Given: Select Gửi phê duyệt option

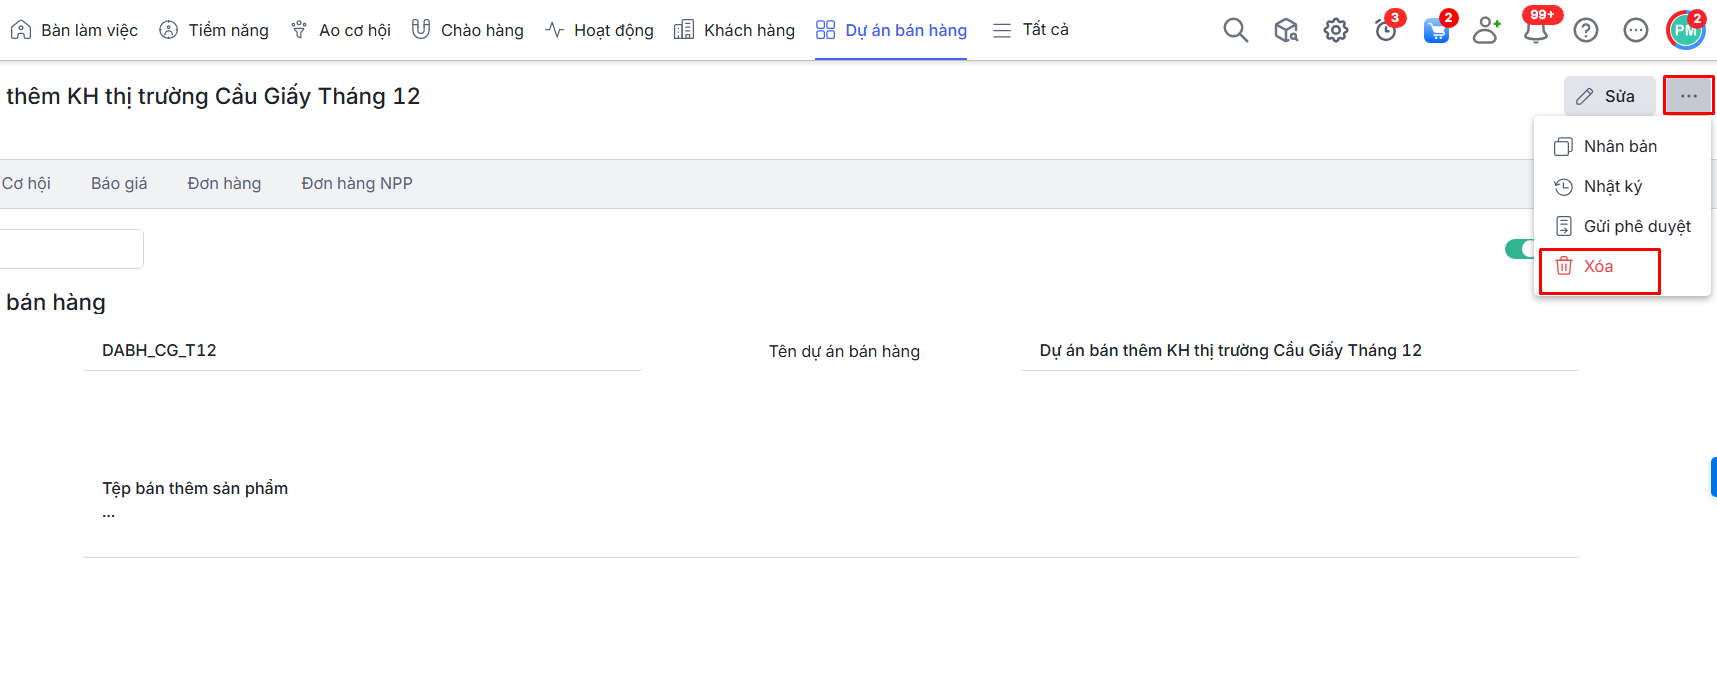Looking at the screenshot, I should tap(1636, 226).
